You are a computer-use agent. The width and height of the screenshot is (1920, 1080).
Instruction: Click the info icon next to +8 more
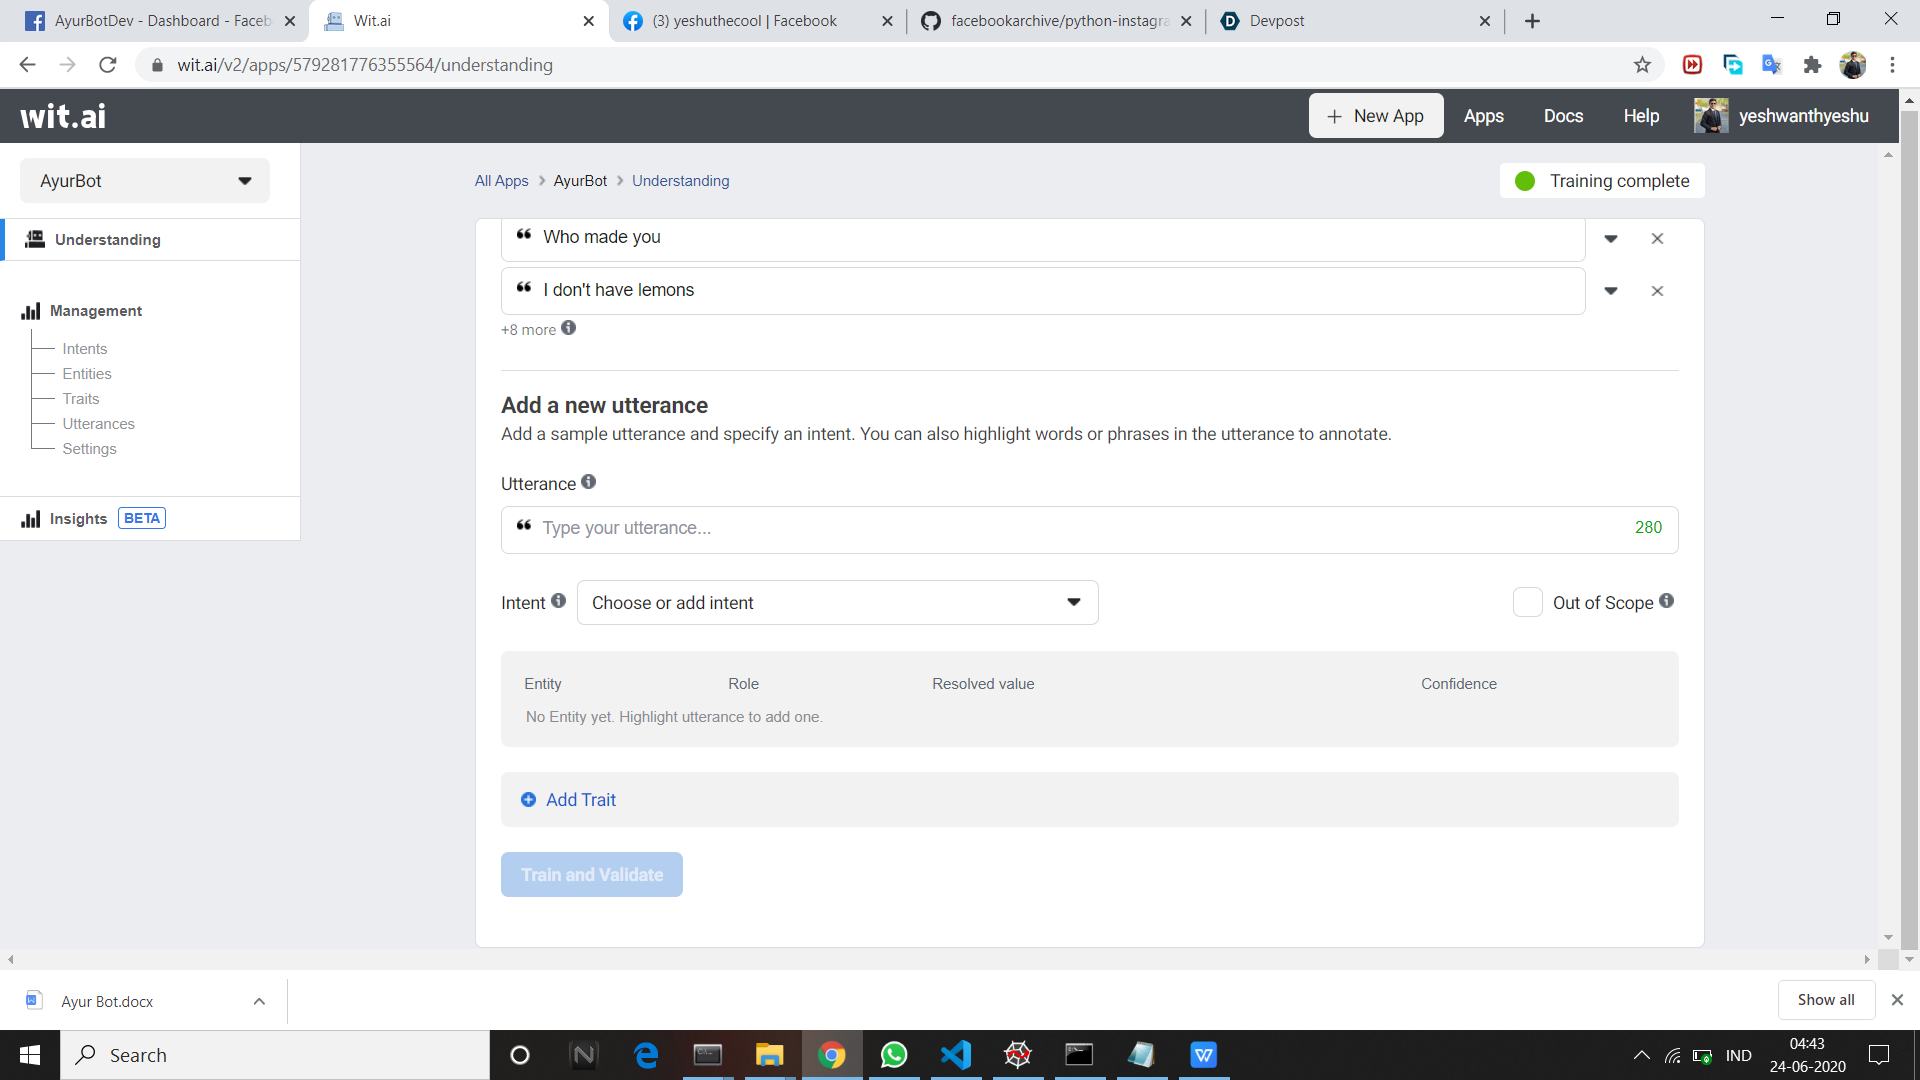pyautogui.click(x=569, y=328)
